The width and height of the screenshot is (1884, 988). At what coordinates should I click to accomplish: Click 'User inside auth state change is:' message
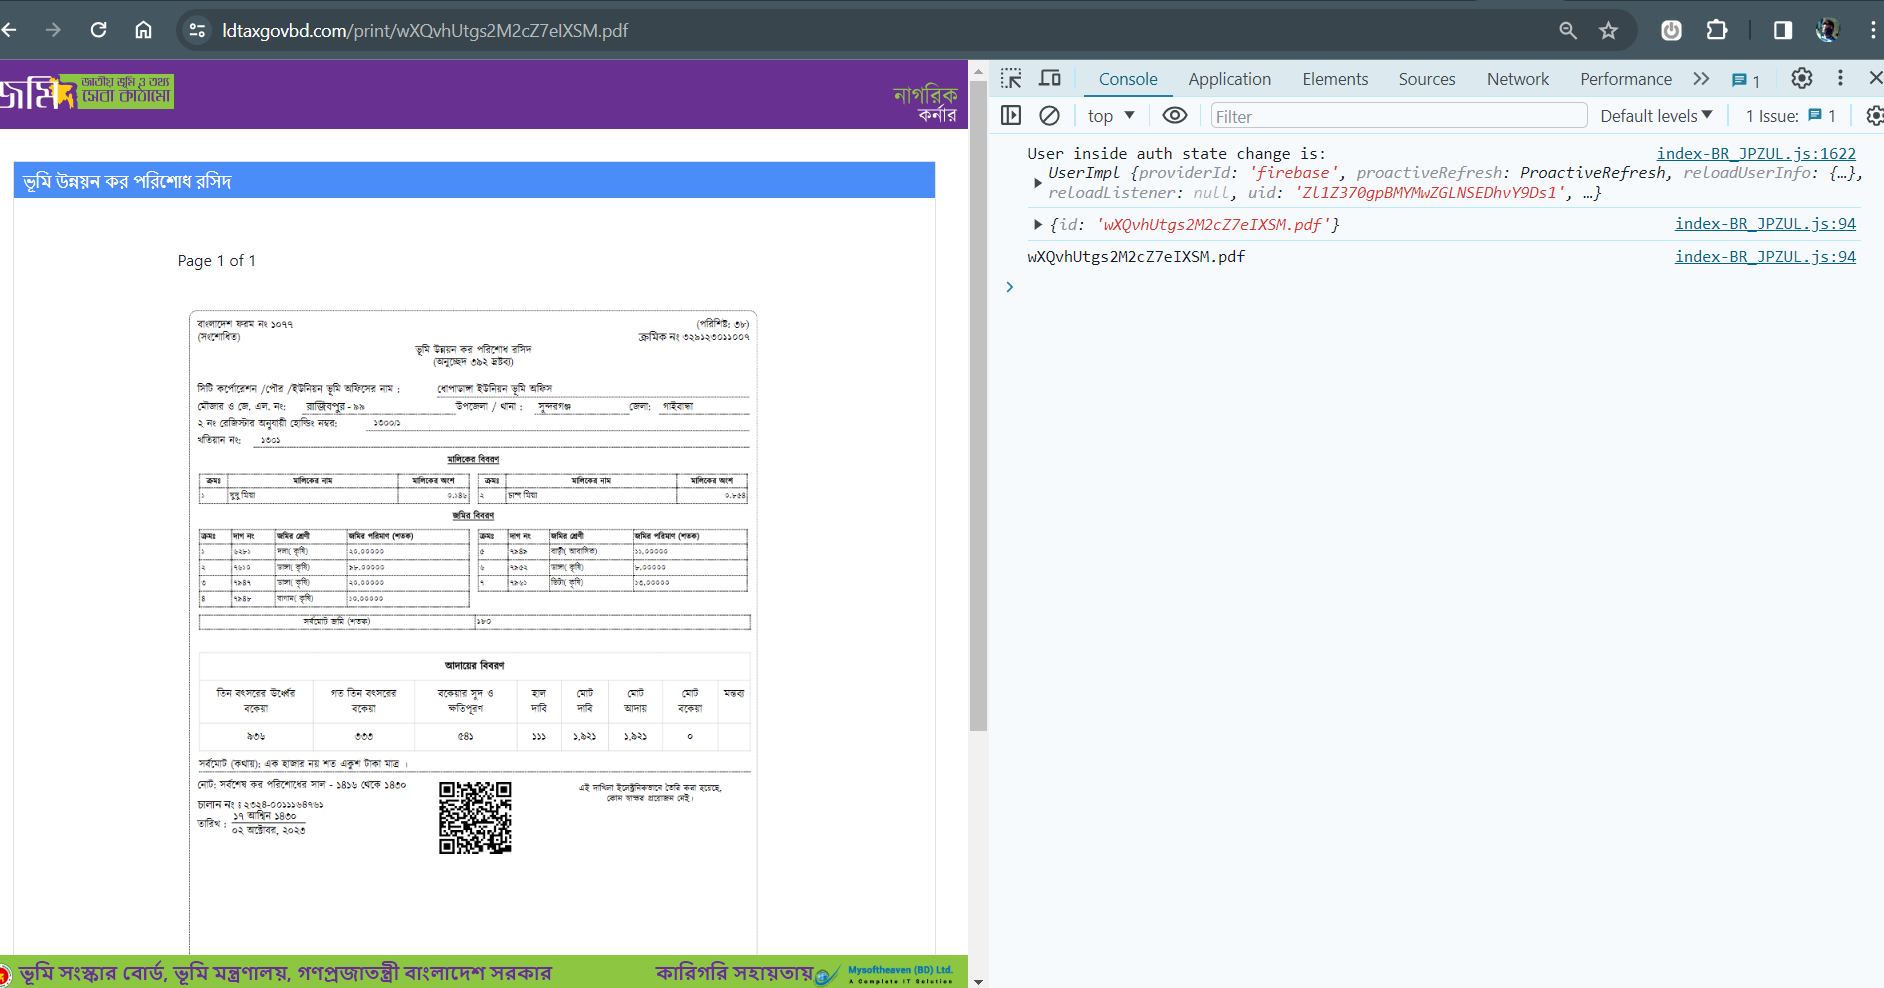(x=1176, y=154)
